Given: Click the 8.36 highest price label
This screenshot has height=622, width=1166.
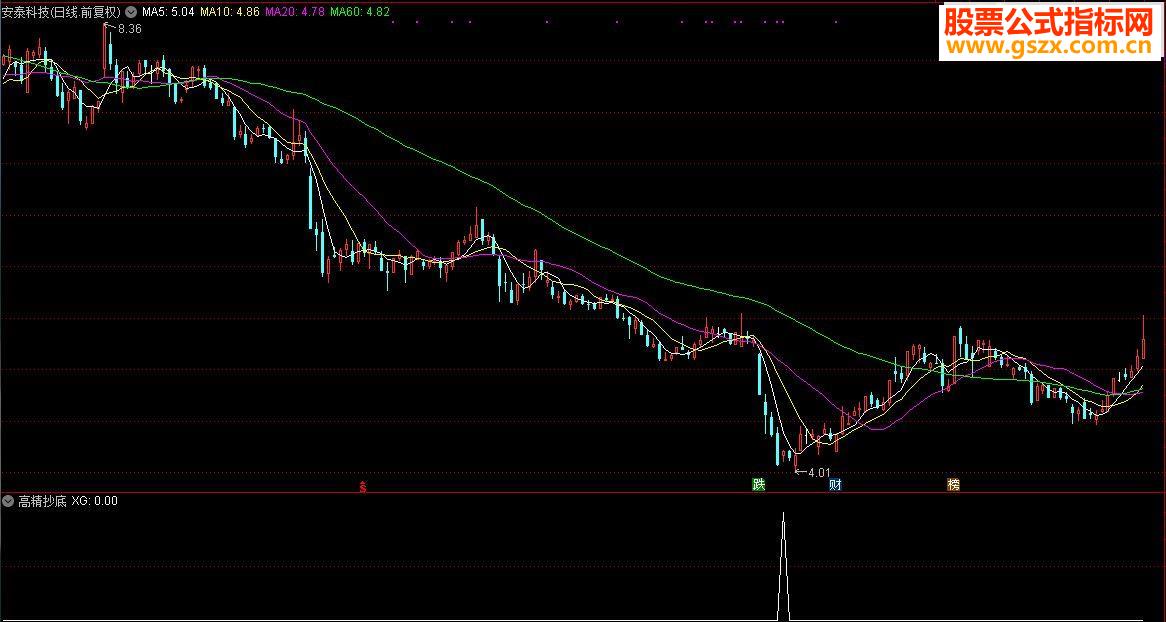Looking at the screenshot, I should (129, 29).
